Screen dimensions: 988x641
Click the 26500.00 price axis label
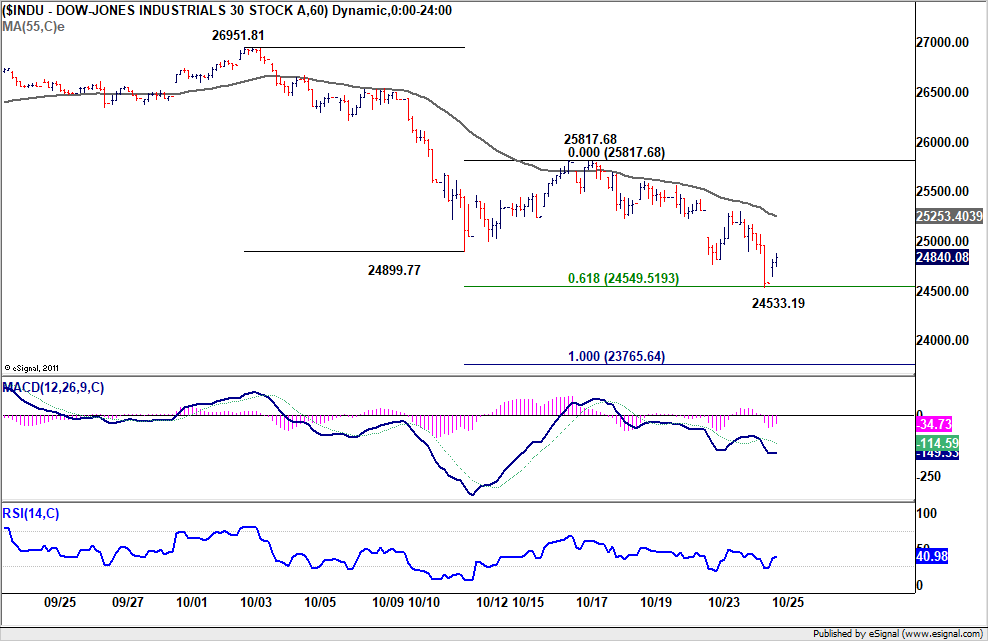pos(942,93)
